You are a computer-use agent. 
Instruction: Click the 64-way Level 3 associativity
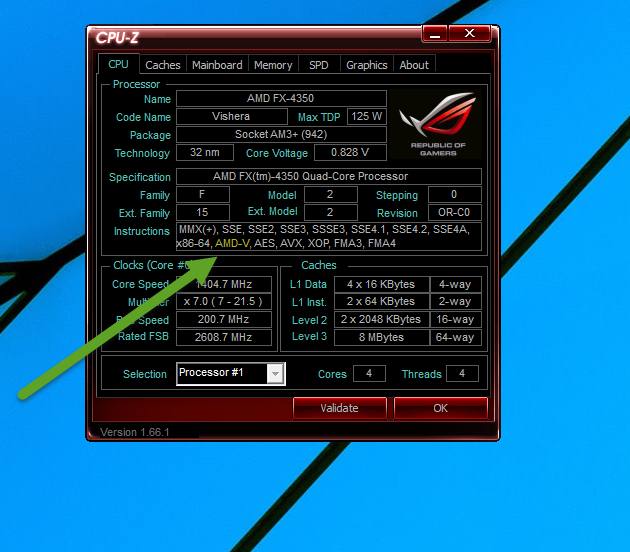pyautogui.click(x=455, y=337)
